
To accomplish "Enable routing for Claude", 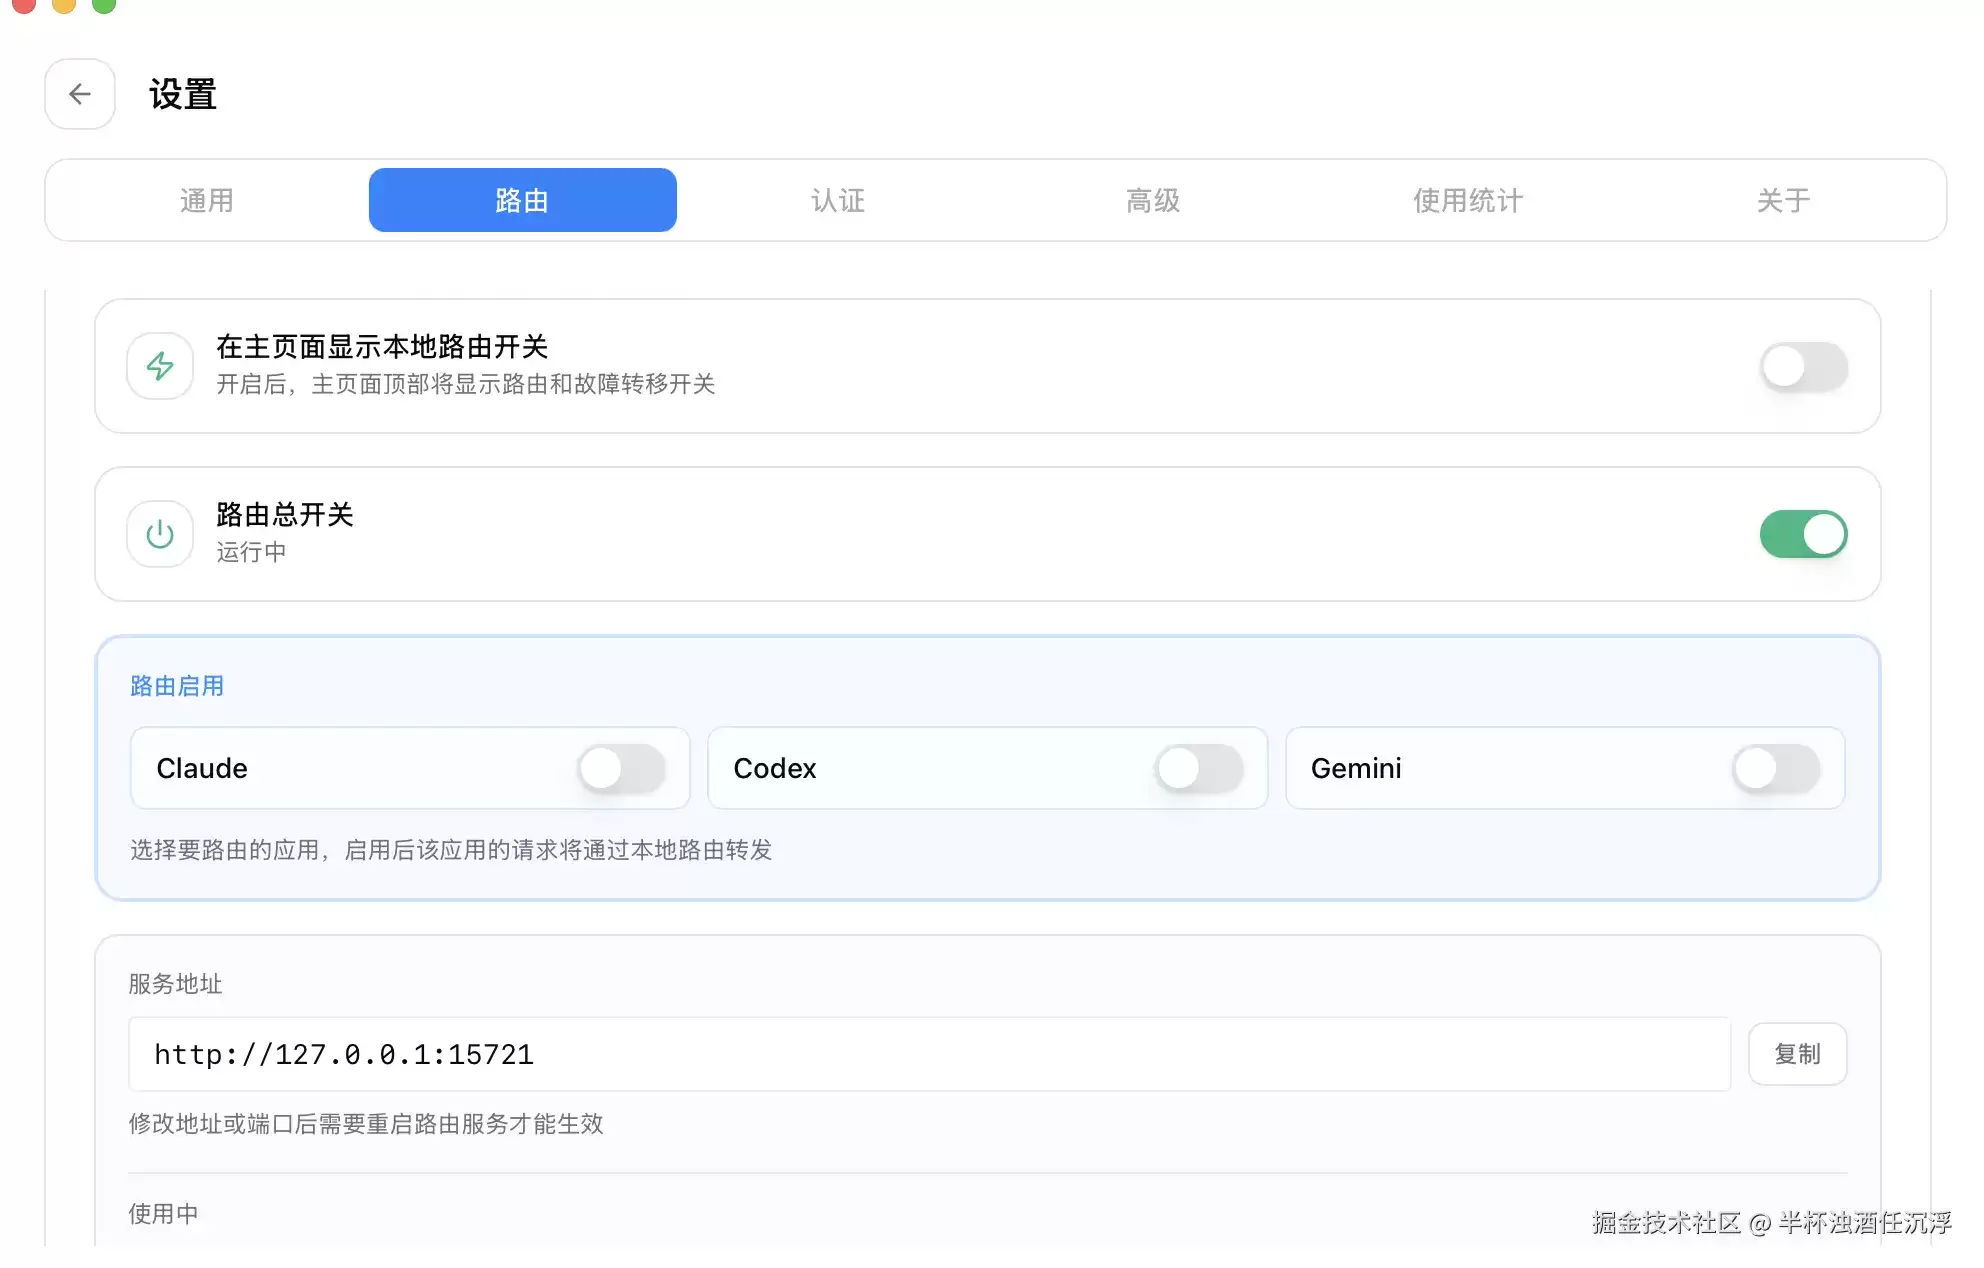I will (x=622, y=768).
